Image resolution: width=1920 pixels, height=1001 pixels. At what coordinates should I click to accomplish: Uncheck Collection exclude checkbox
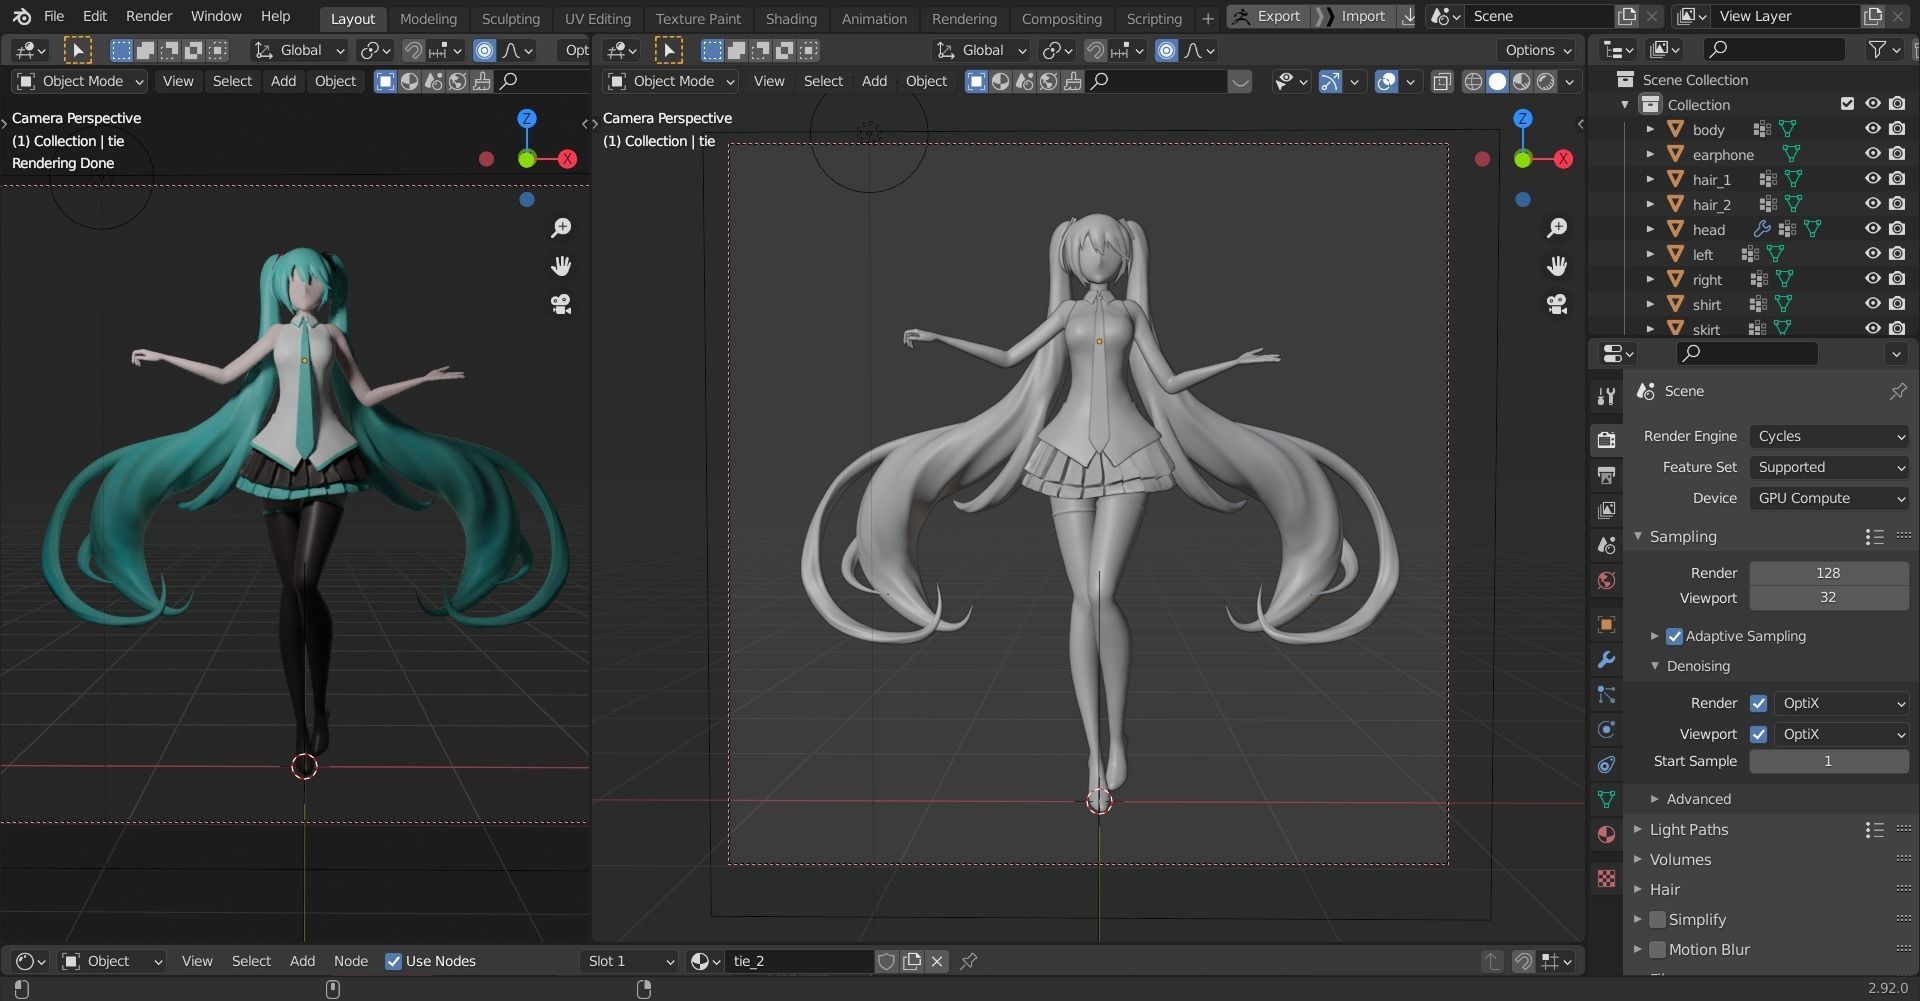tap(1847, 104)
